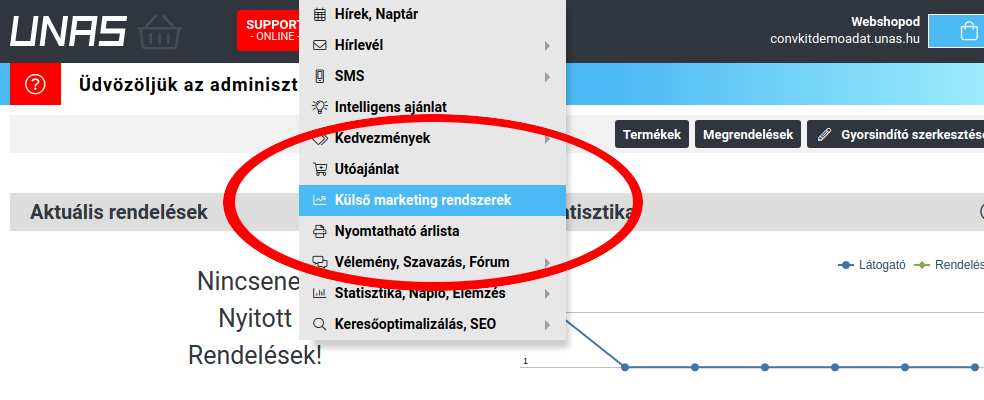Open Hírek, Naptár menu item
984x400 pixels.
pos(432,14)
